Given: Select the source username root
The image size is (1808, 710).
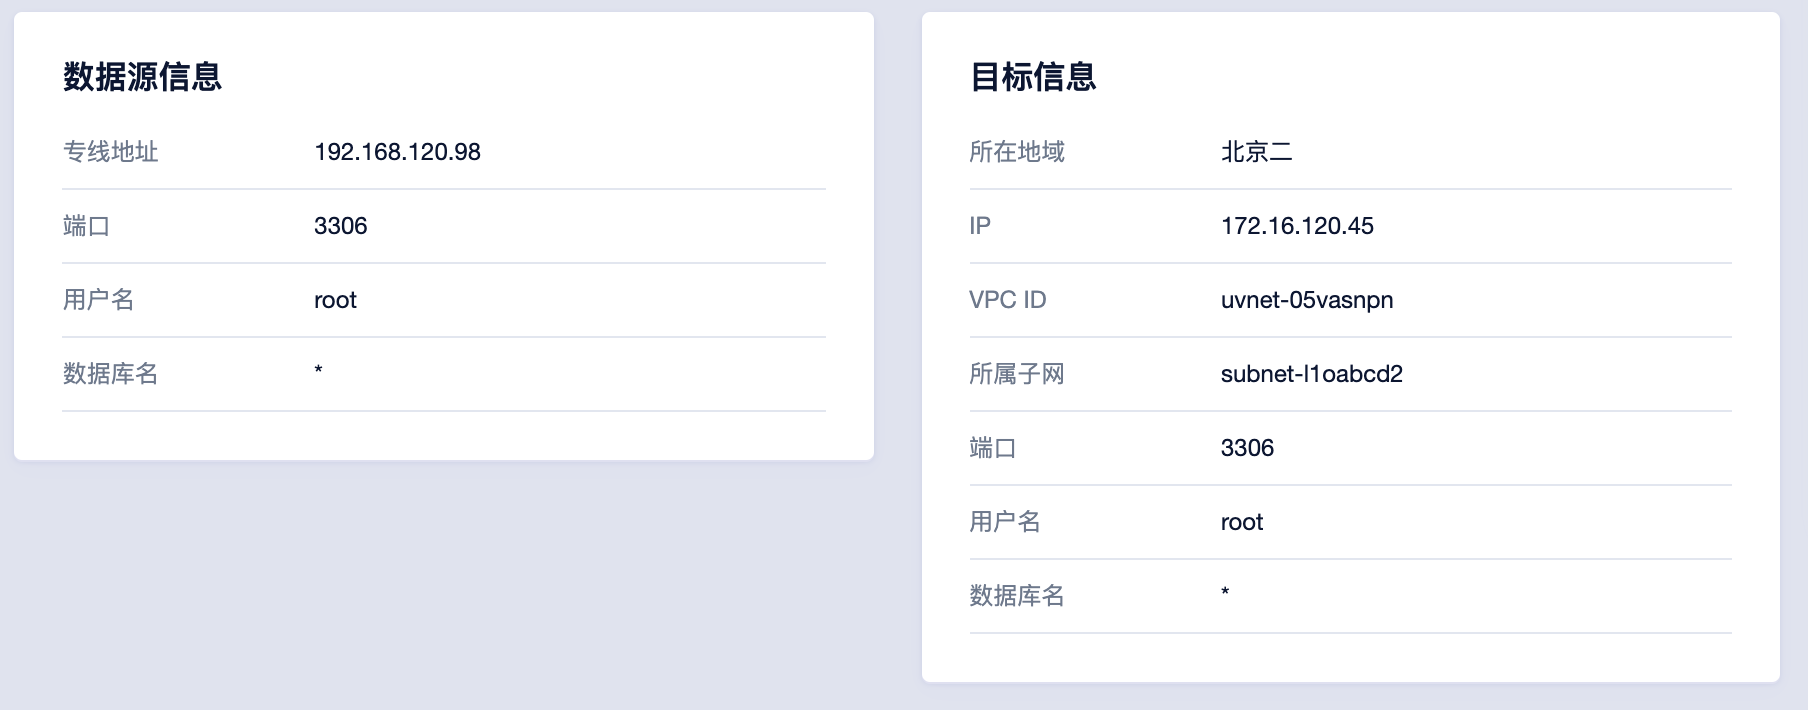Looking at the screenshot, I should [334, 300].
